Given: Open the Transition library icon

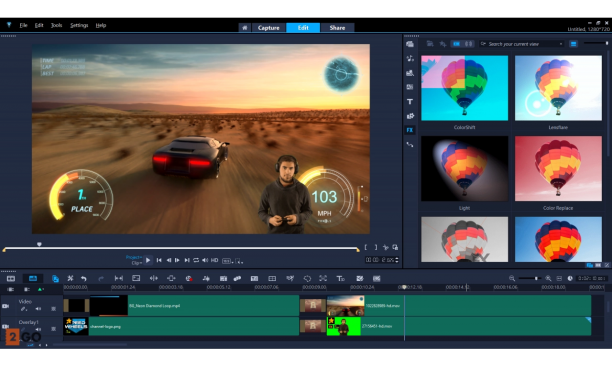Looking at the screenshot, I should 410,87.
